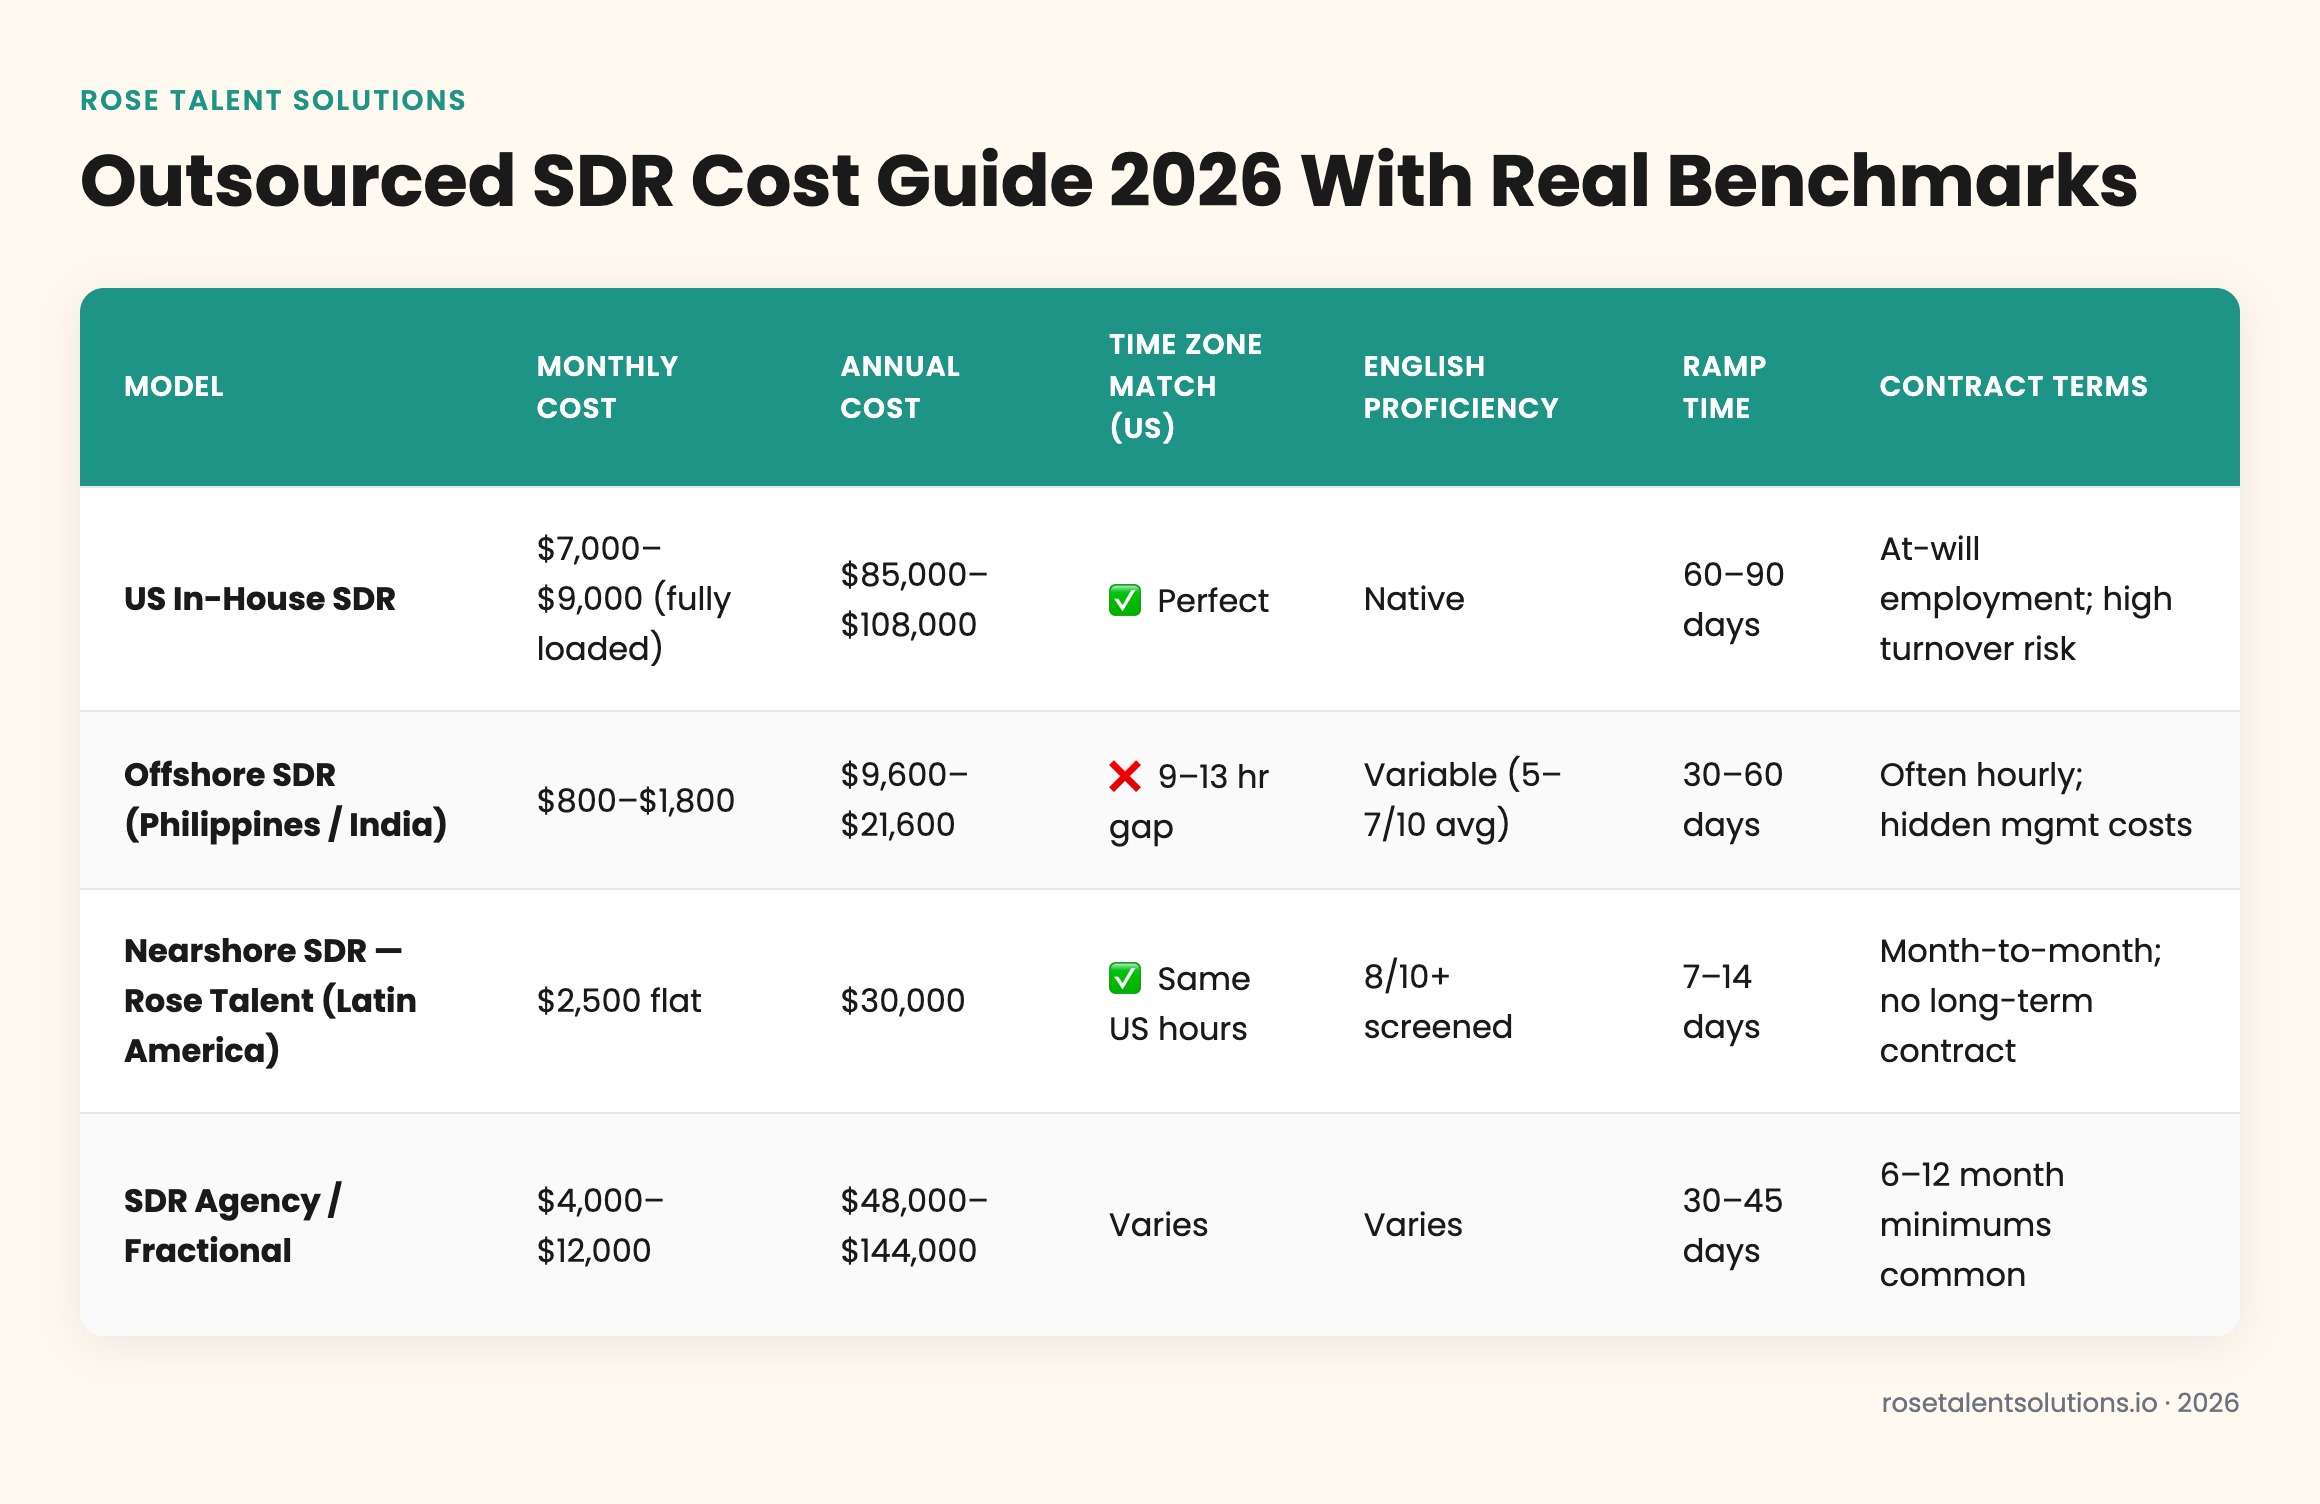Select the ENGLISH PROFICIENCY column header
2320x1504 pixels.
coord(1460,387)
